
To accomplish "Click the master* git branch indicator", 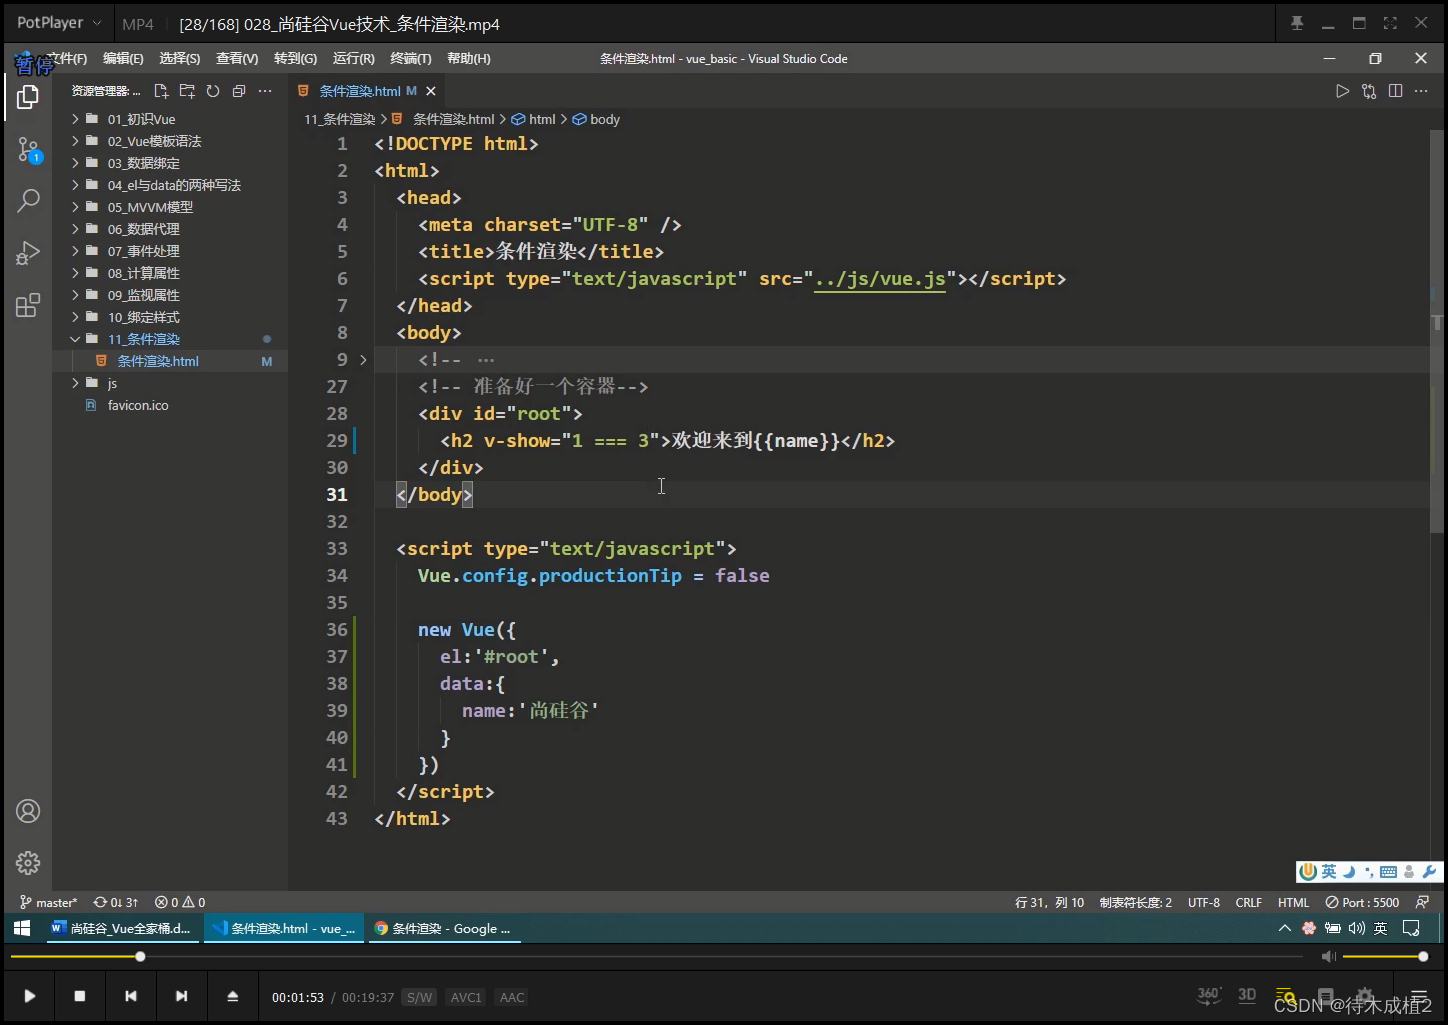I will (48, 902).
